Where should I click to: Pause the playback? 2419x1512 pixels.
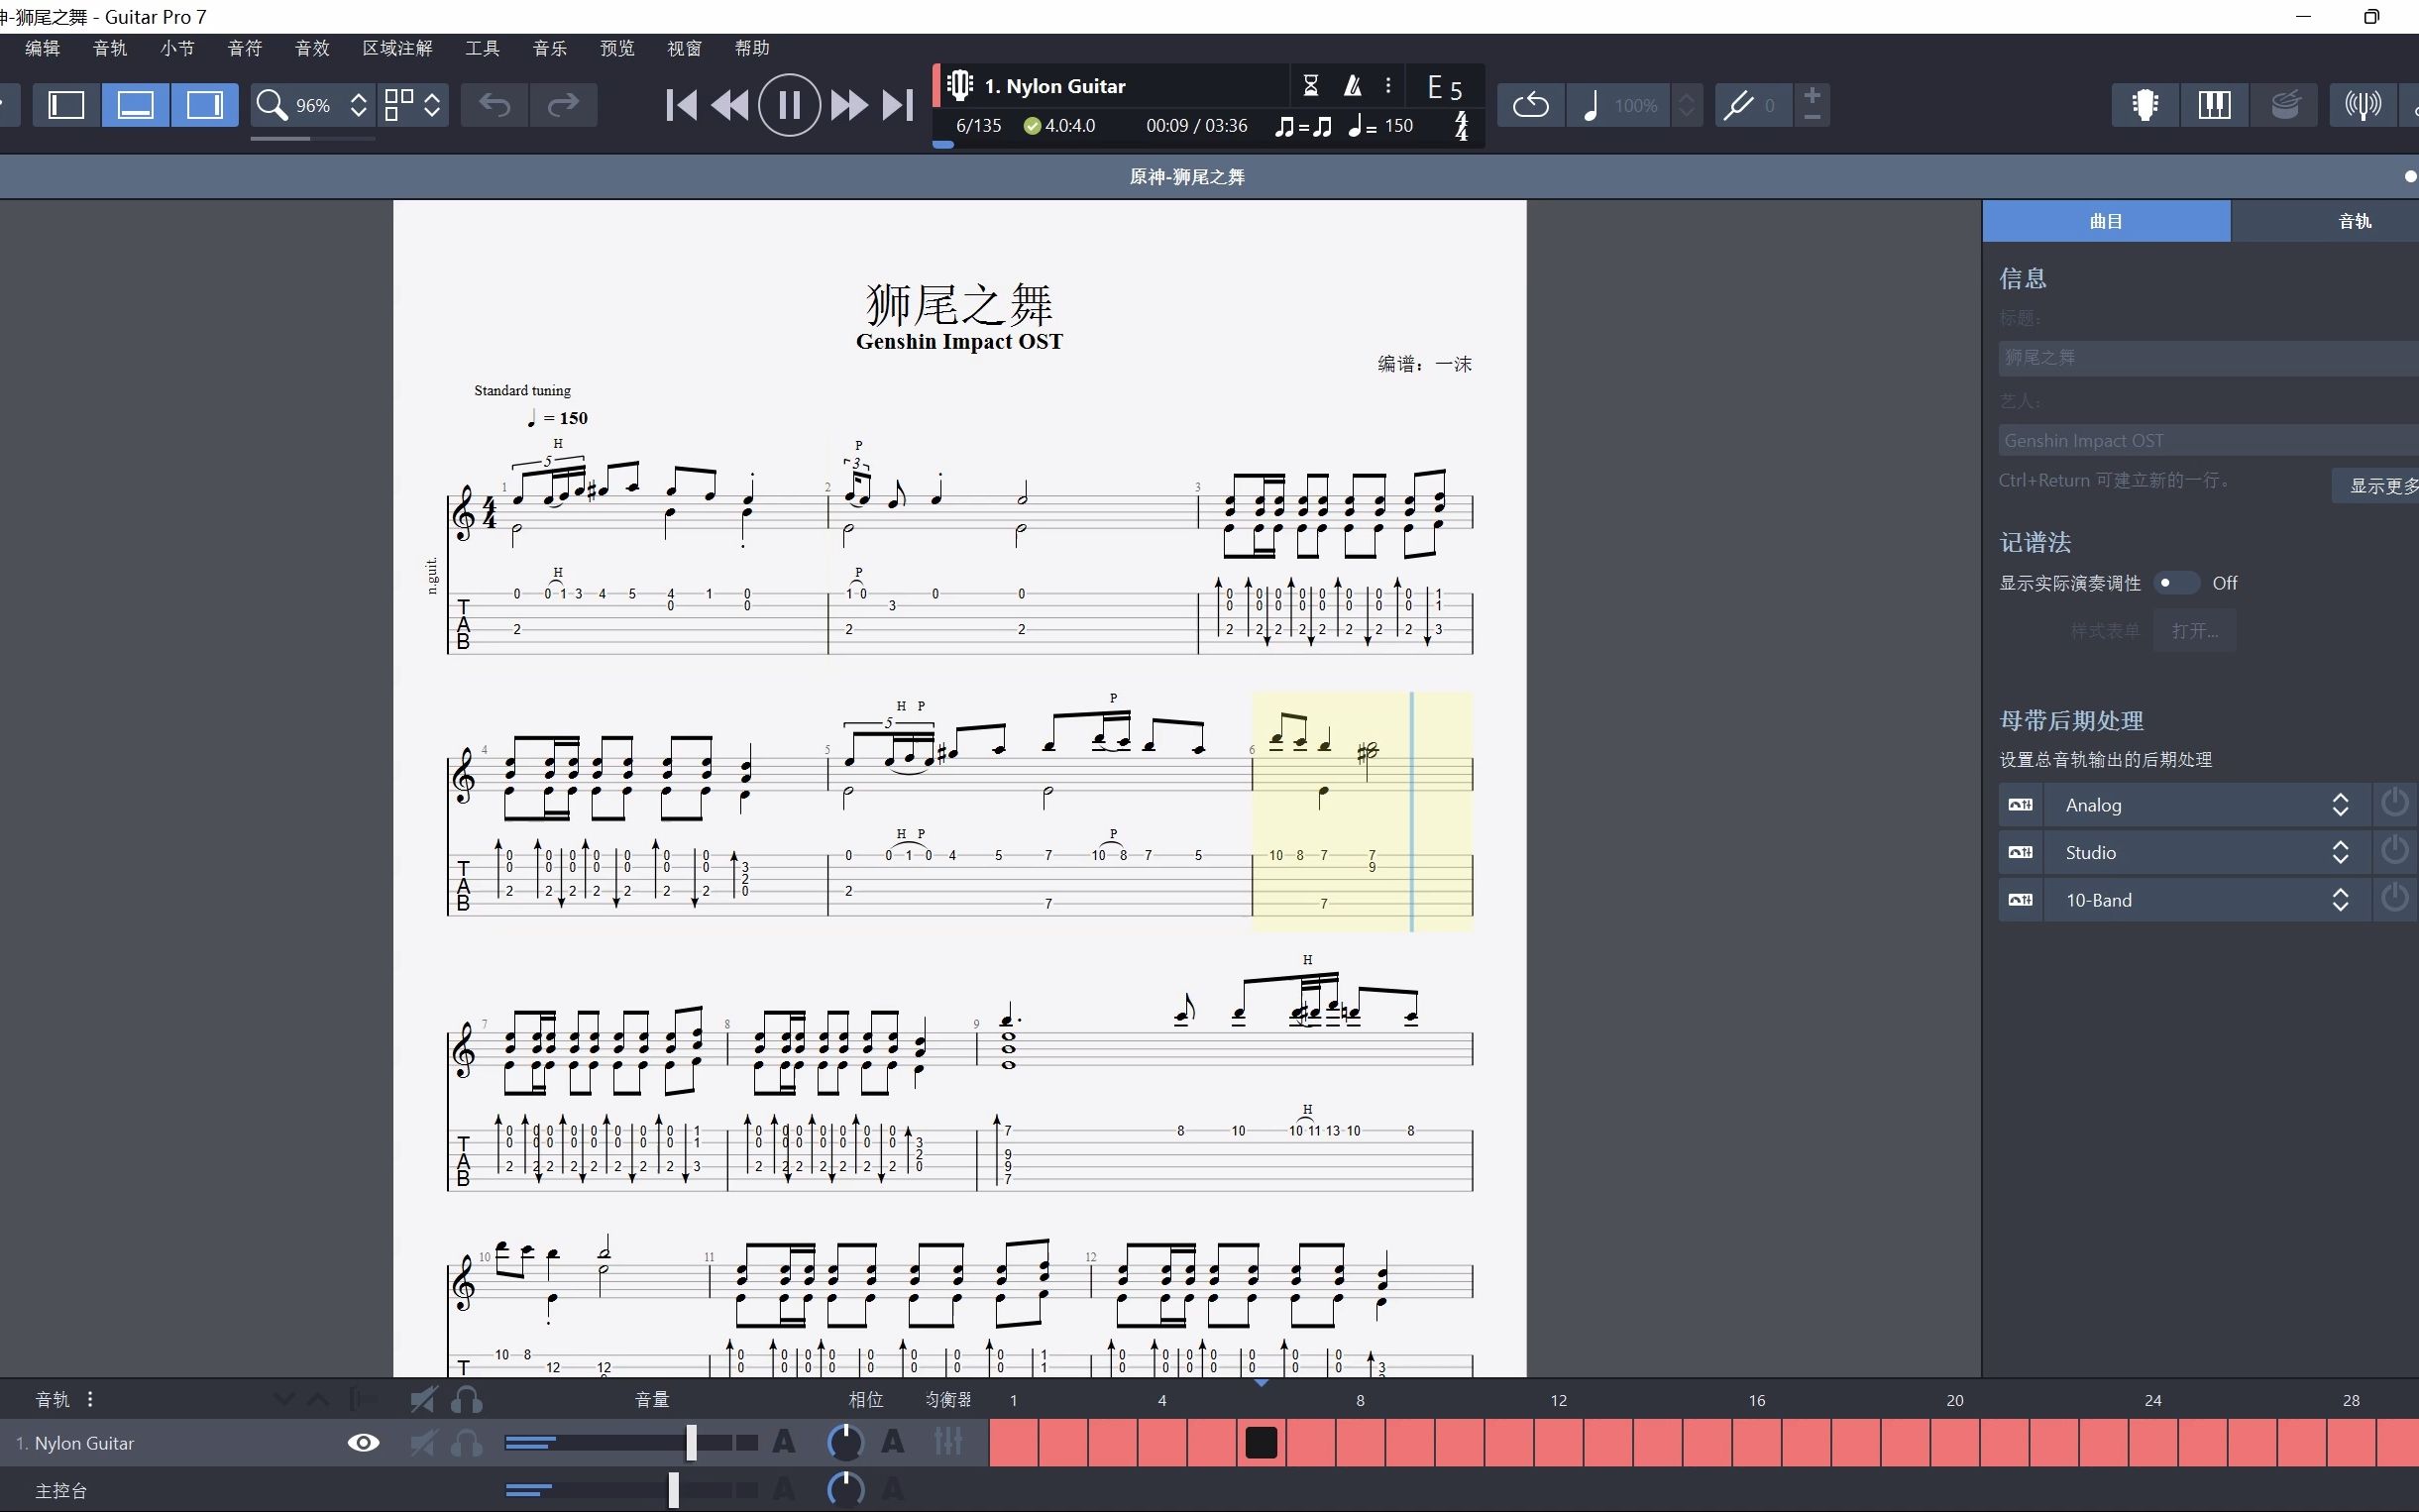tap(789, 105)
